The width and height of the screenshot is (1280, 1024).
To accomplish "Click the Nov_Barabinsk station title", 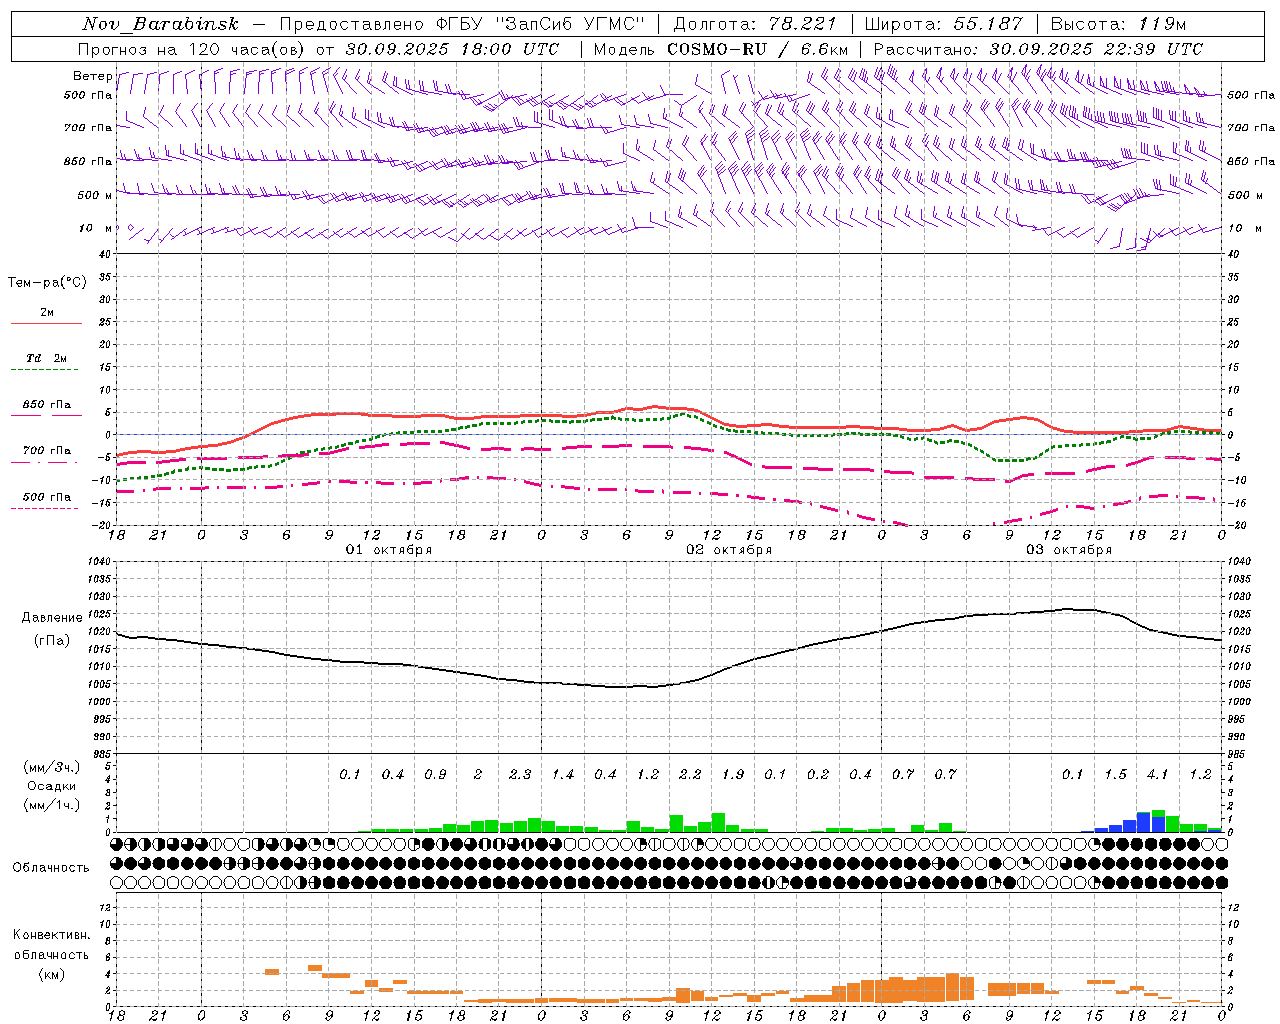I will [160, 24].
